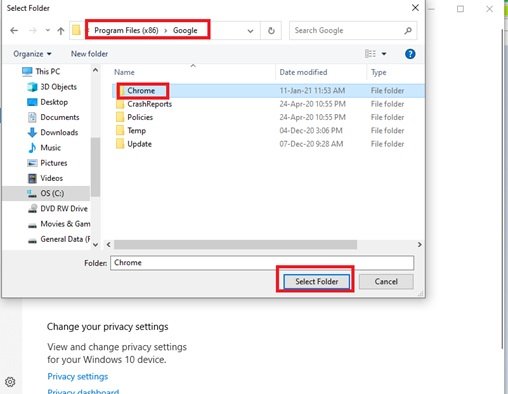The image size is (508, 394).
Task: Open the Settings gear icon
Action: 10,382
